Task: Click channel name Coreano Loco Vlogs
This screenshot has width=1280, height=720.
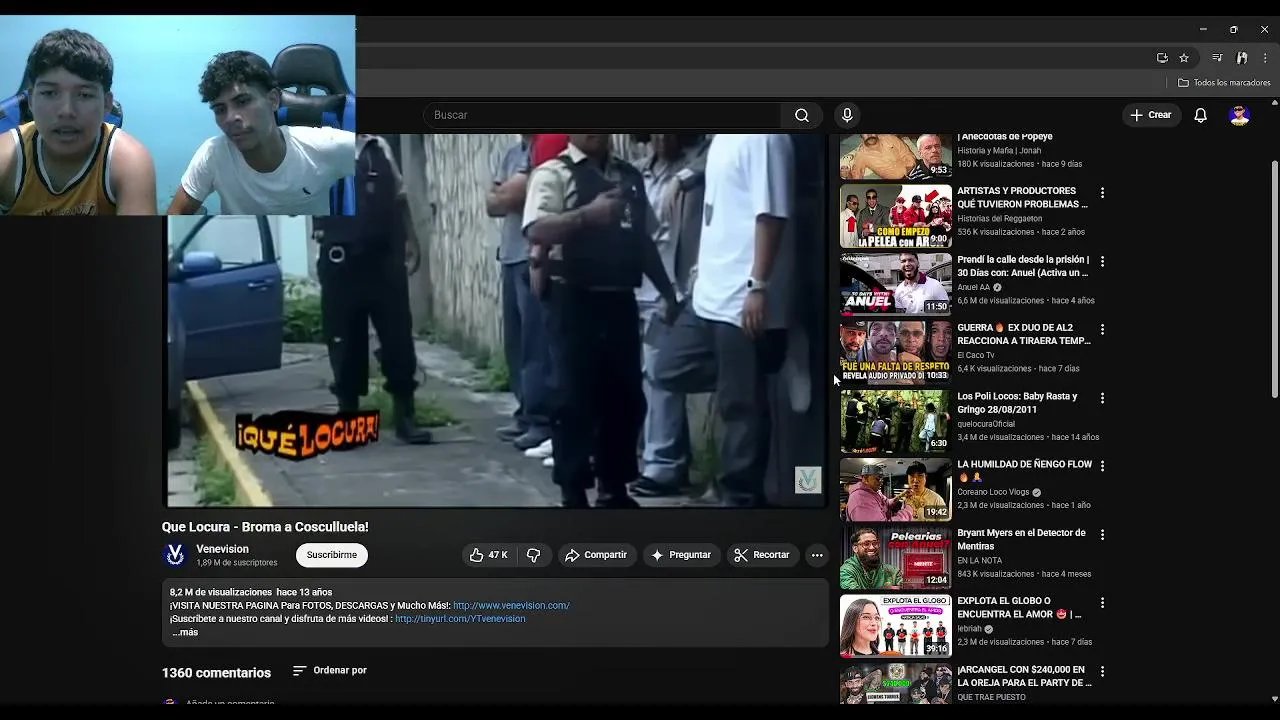Action: point(993,492)
